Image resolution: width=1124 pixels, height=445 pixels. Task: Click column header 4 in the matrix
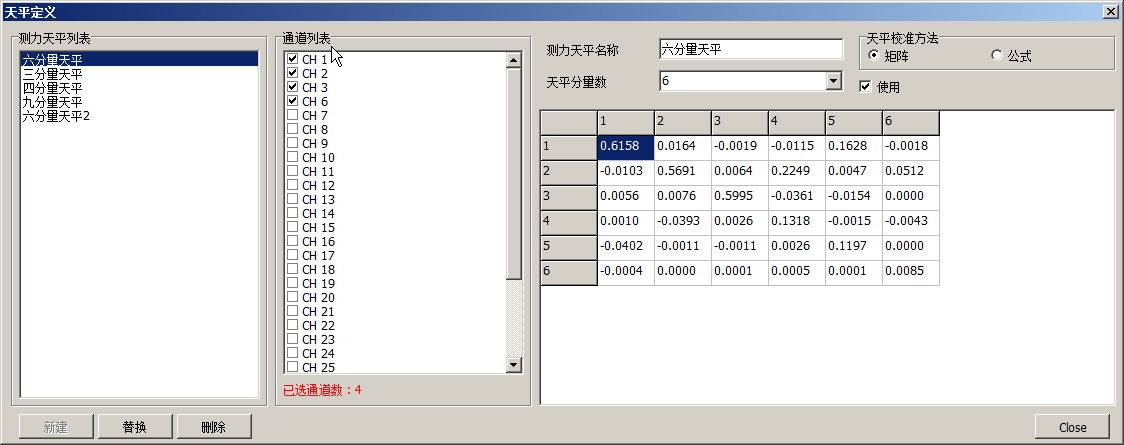[796, 122]
